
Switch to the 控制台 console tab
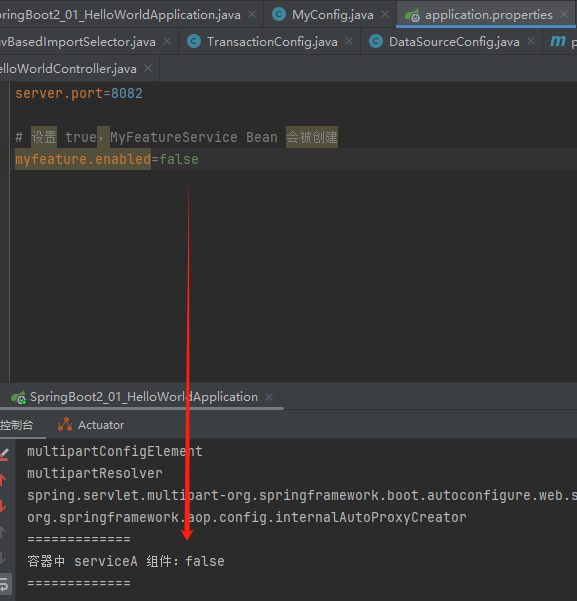coord(17,425)
